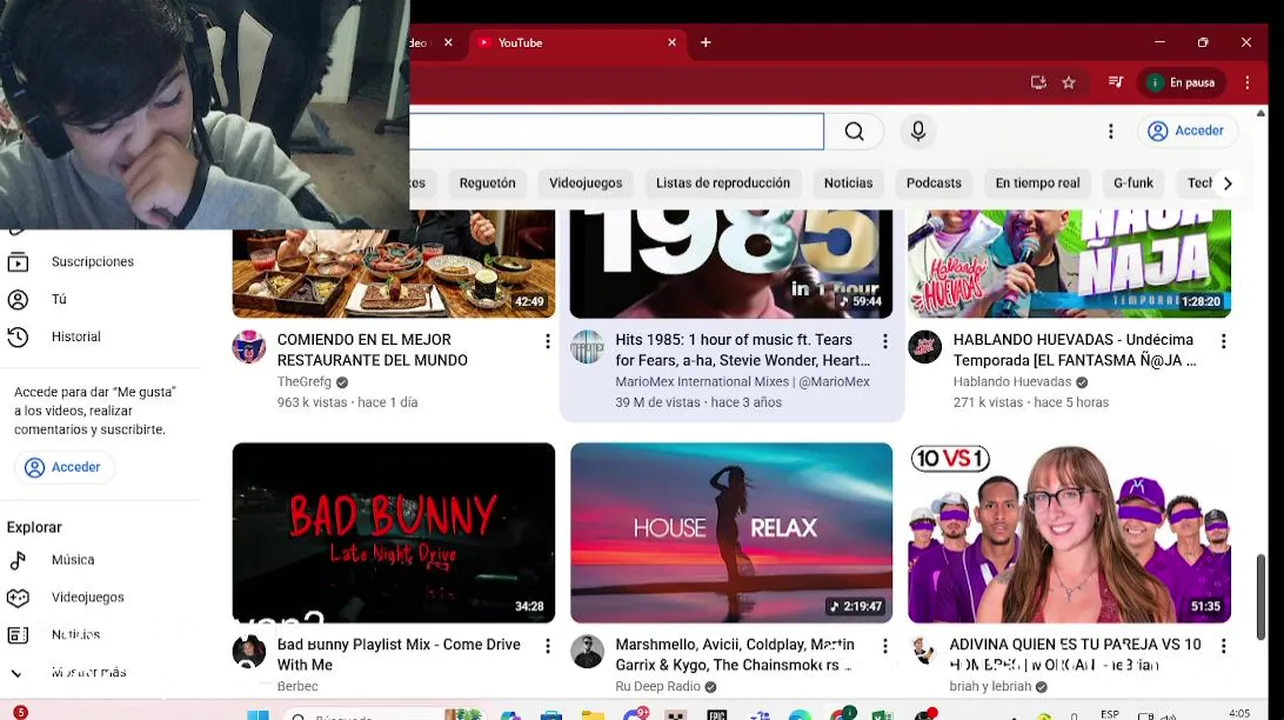Open Excel from the taskbar
This screenshot has height=720, width=1284.
881,715
